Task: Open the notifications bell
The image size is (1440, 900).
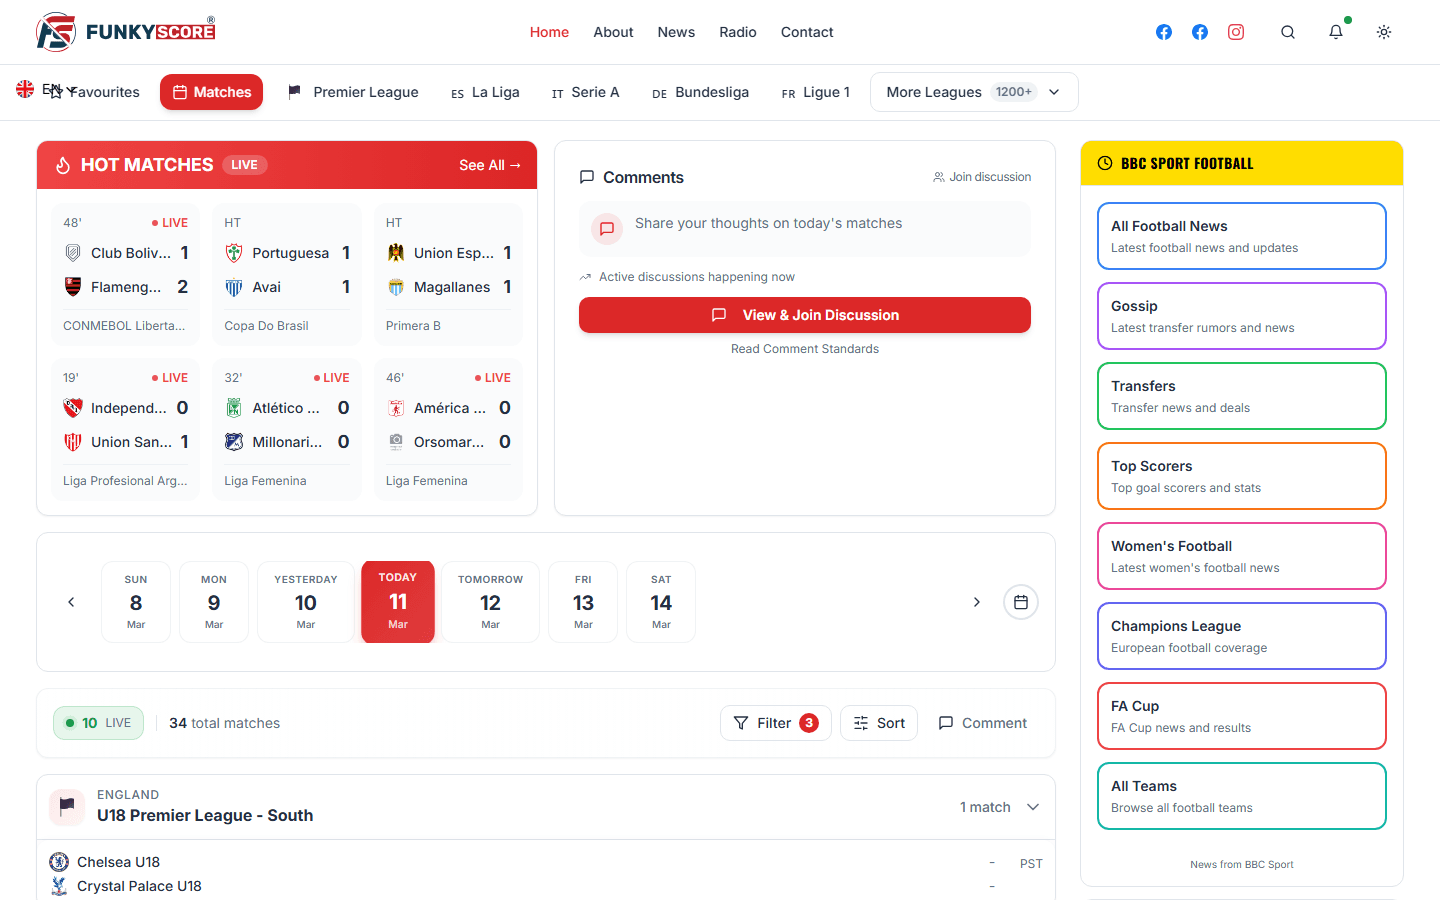Action: click(x=1336, y=32)
